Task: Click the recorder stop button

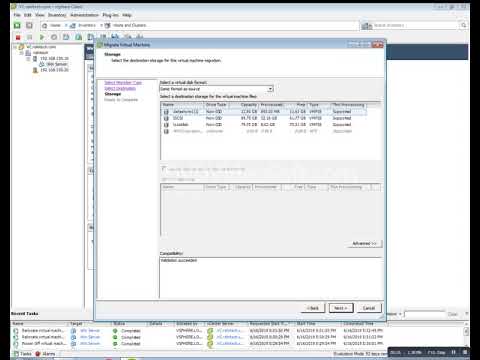Action: (x=465, y=352)
